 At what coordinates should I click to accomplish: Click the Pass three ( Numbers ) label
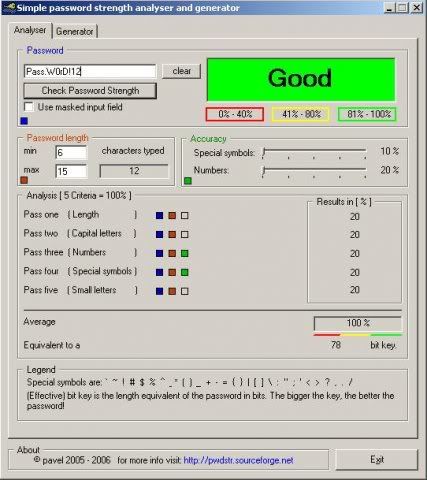click(80, 252)
